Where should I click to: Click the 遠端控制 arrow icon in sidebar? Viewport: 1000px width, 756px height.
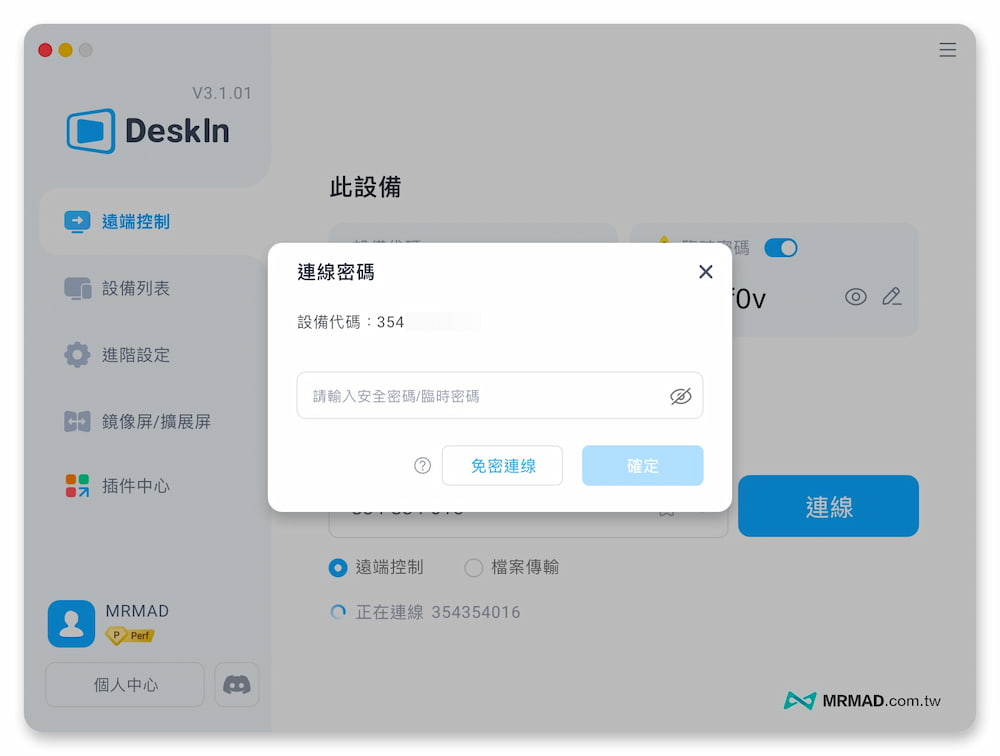coord(78,221)
